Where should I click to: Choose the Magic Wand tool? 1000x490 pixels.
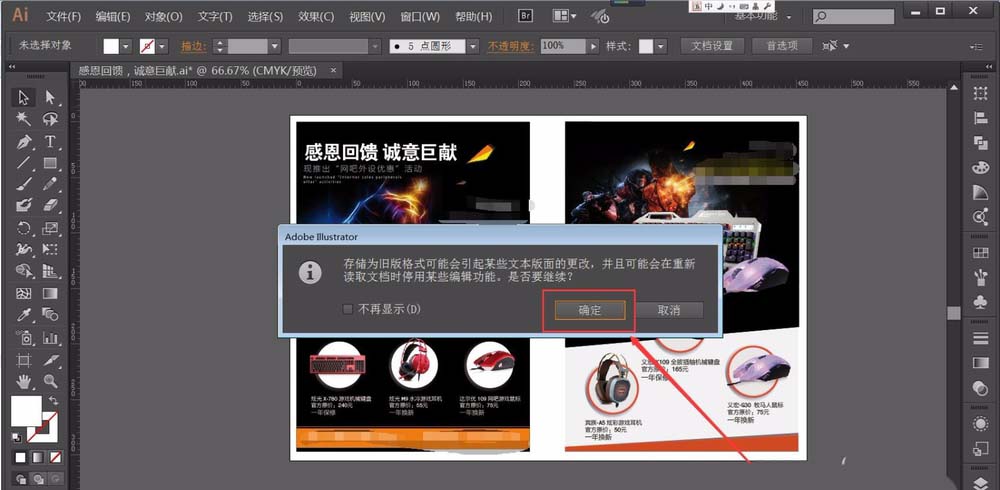(x=23, y=119)
